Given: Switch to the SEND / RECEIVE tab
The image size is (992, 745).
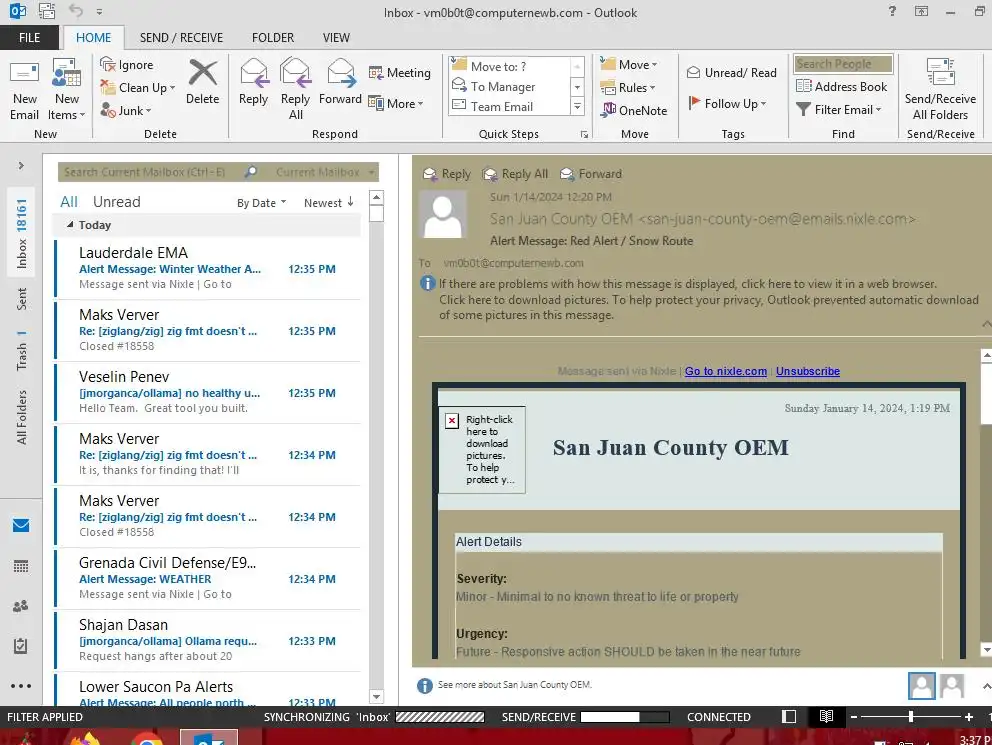Looking at the screenshot, I should (x=182, y=37).
